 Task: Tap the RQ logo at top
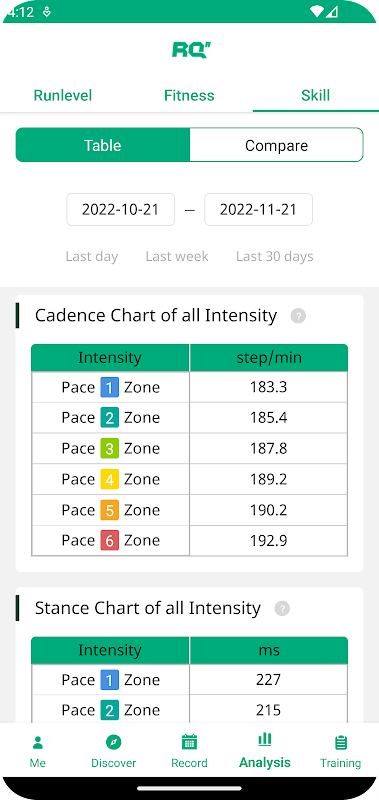191,50
